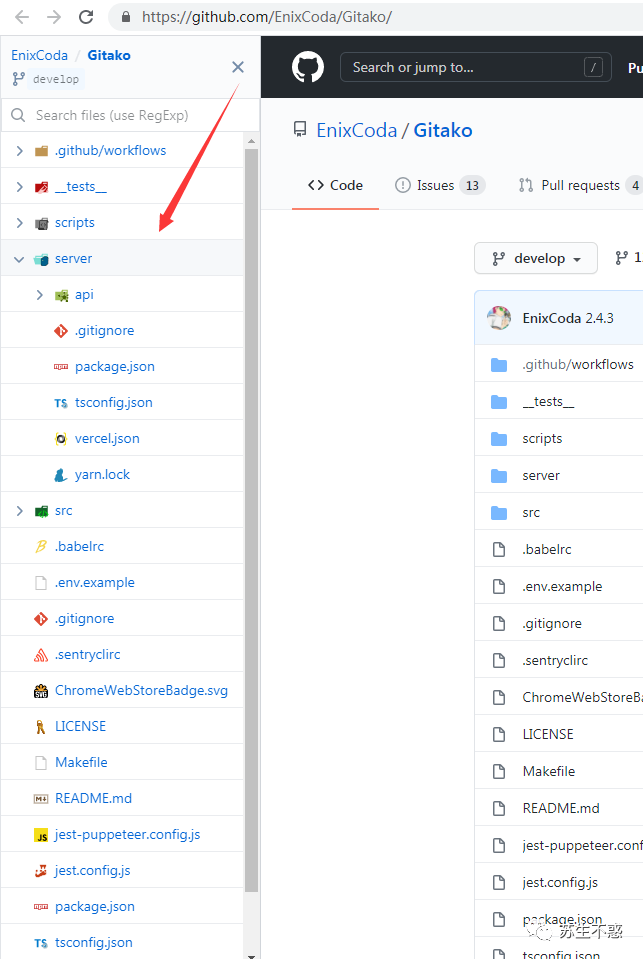Expand the .github/workflows folder chevron
Viewport: 643px width, 959px height.
pos(20,150)
